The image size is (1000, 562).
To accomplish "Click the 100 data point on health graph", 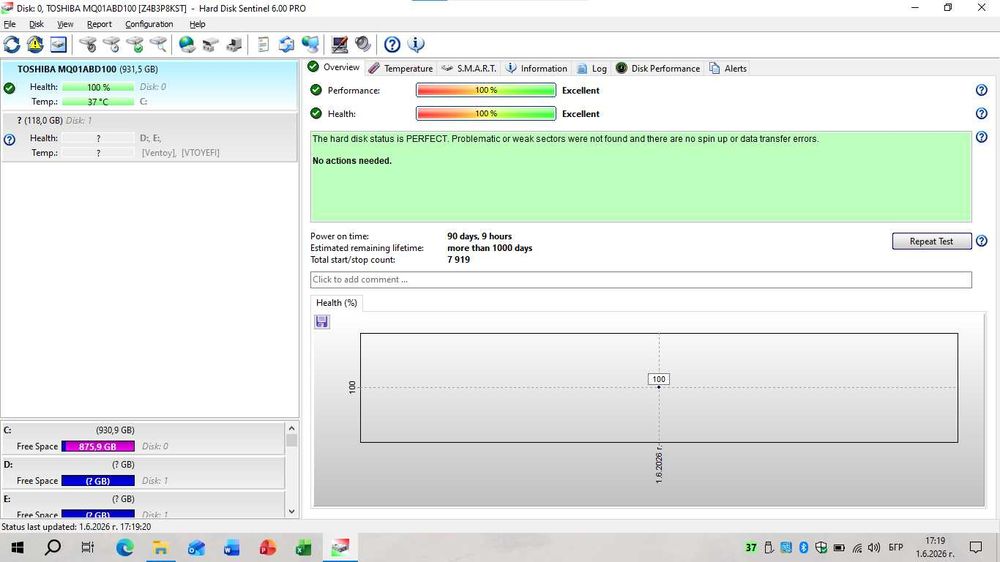I will 659,387.
